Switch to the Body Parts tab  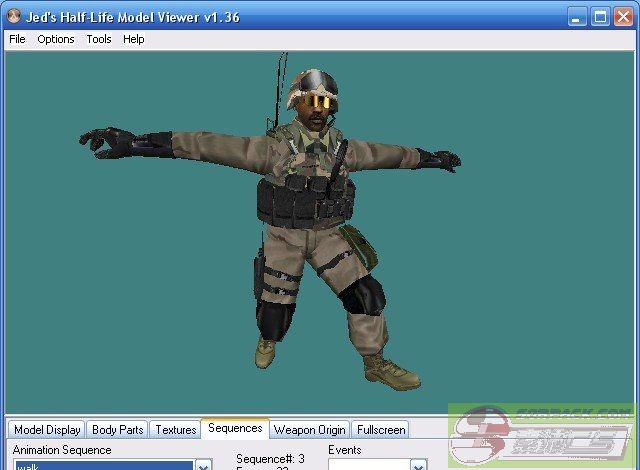pos(117,430)
